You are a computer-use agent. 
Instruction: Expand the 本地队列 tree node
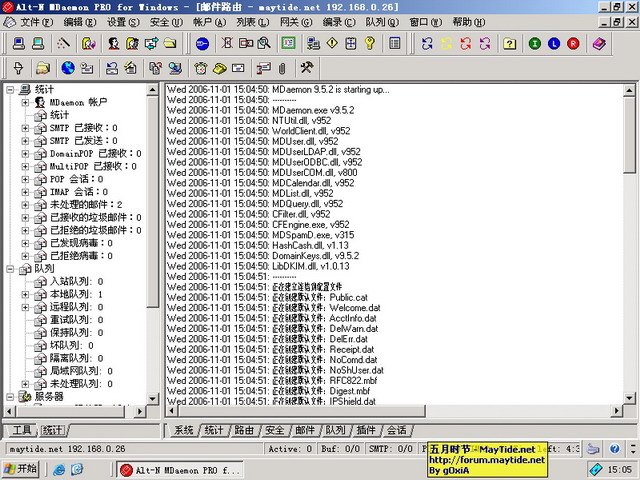(x=26, y=295)
